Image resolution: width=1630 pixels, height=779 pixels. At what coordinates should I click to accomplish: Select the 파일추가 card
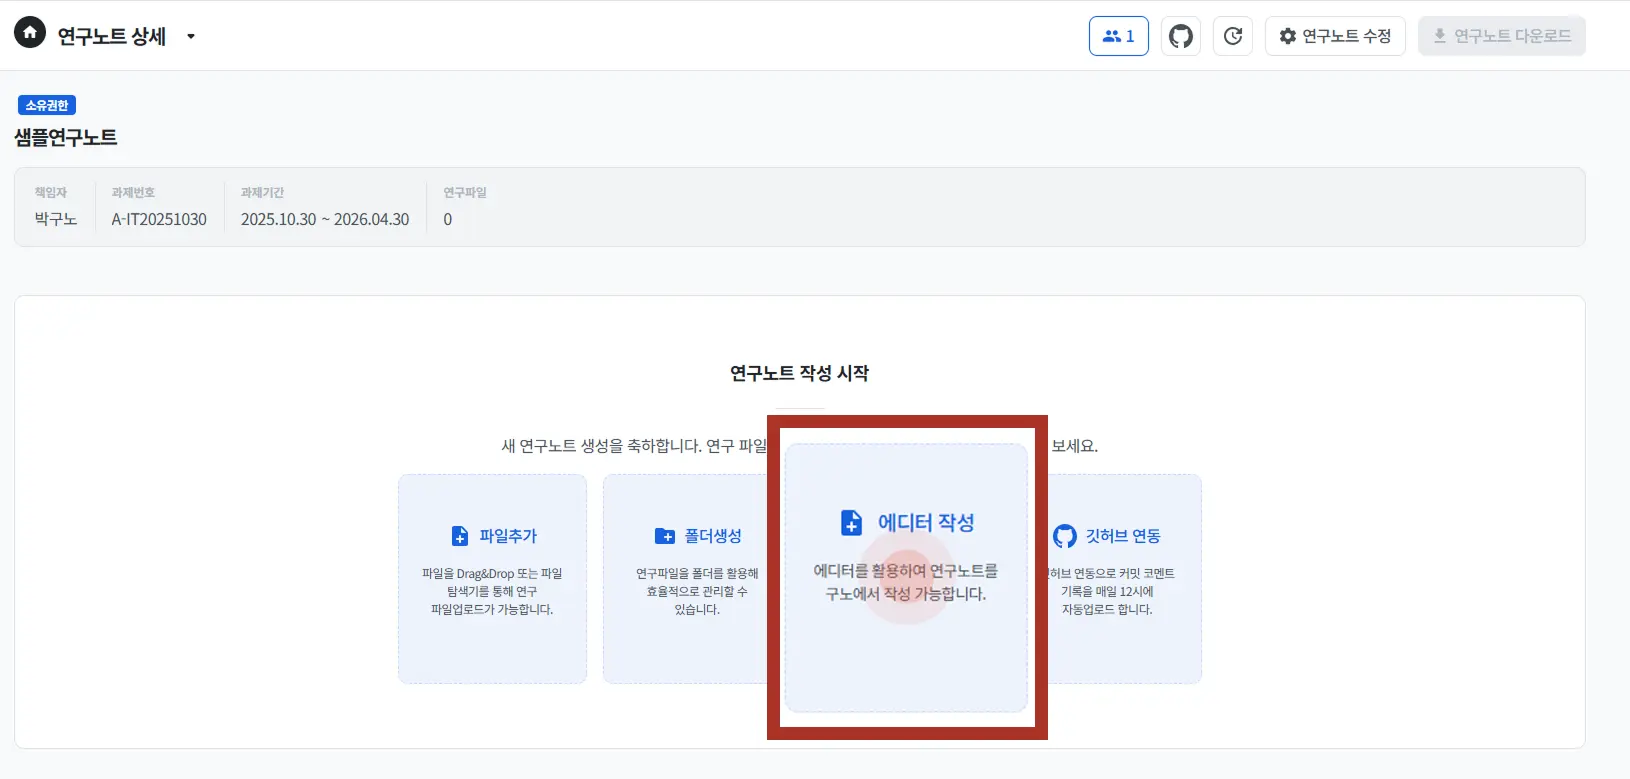click(x=492, y=579)
